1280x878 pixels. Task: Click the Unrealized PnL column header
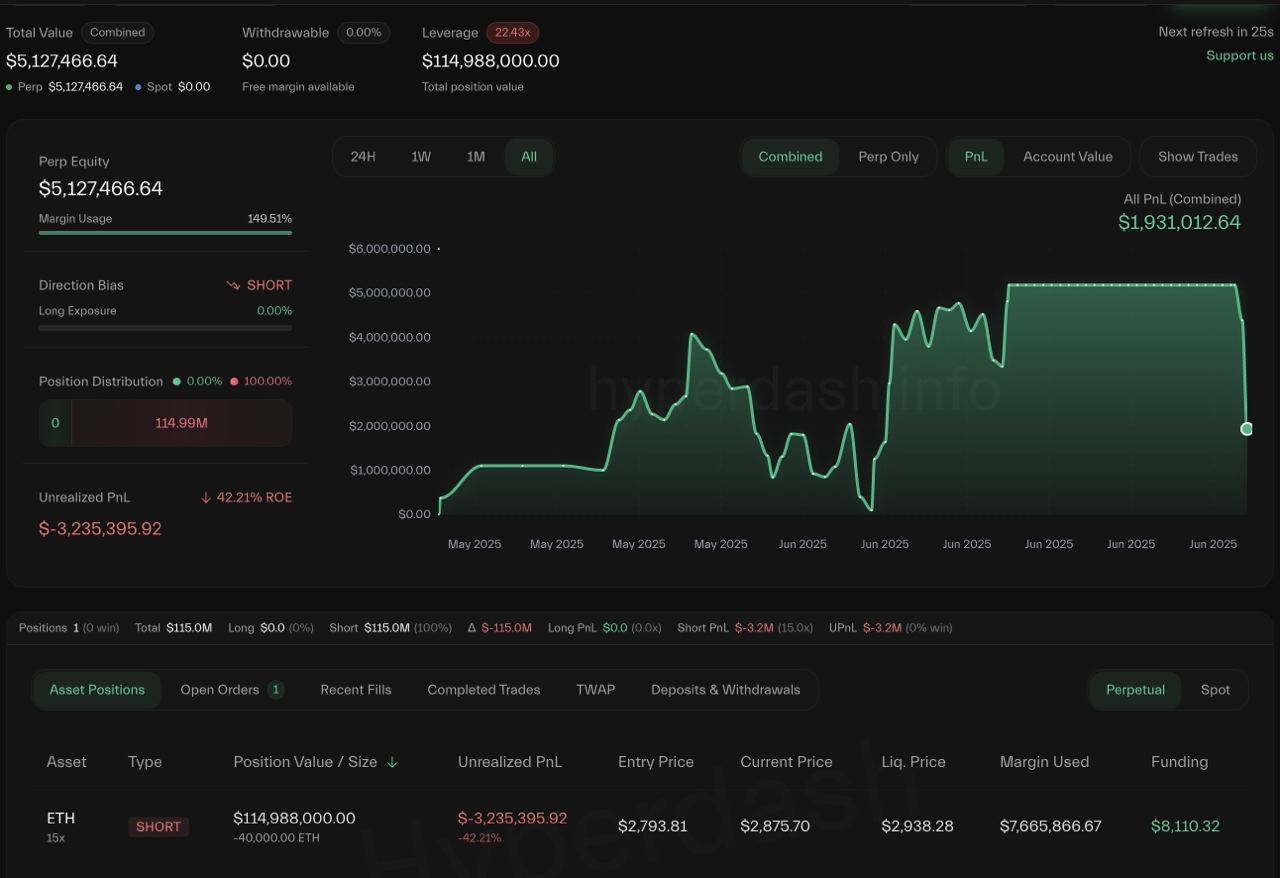[x=510, y=762]
